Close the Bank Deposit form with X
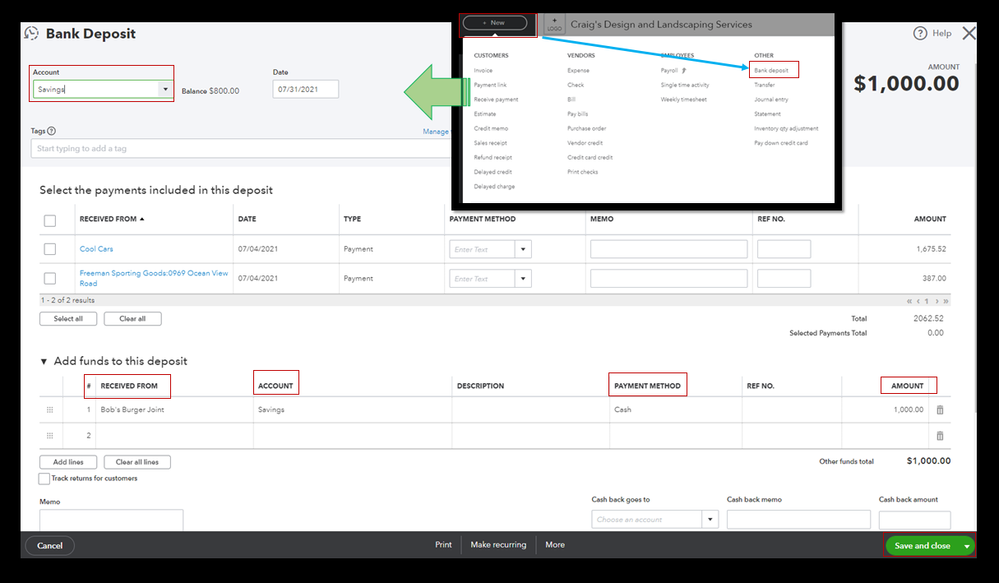Image resolution: width=999 pixels, height=583 pixels. (x=968, y=33)
